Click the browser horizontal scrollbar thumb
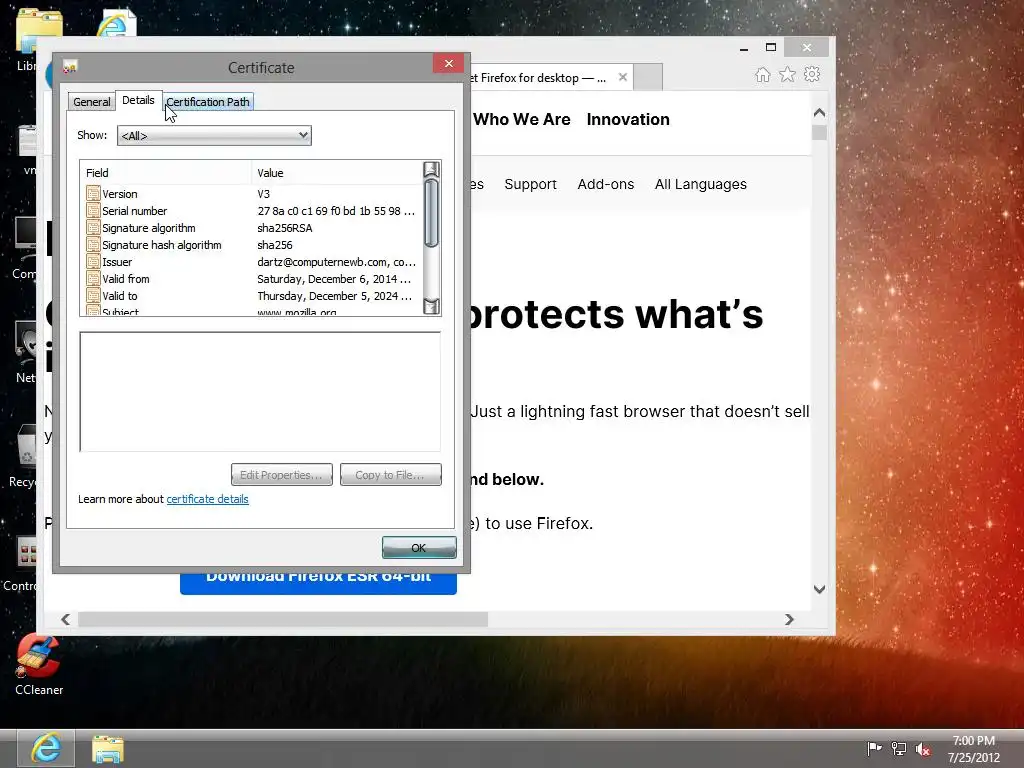This screenshot has width=1024, height=768. [x=283, y=618]
